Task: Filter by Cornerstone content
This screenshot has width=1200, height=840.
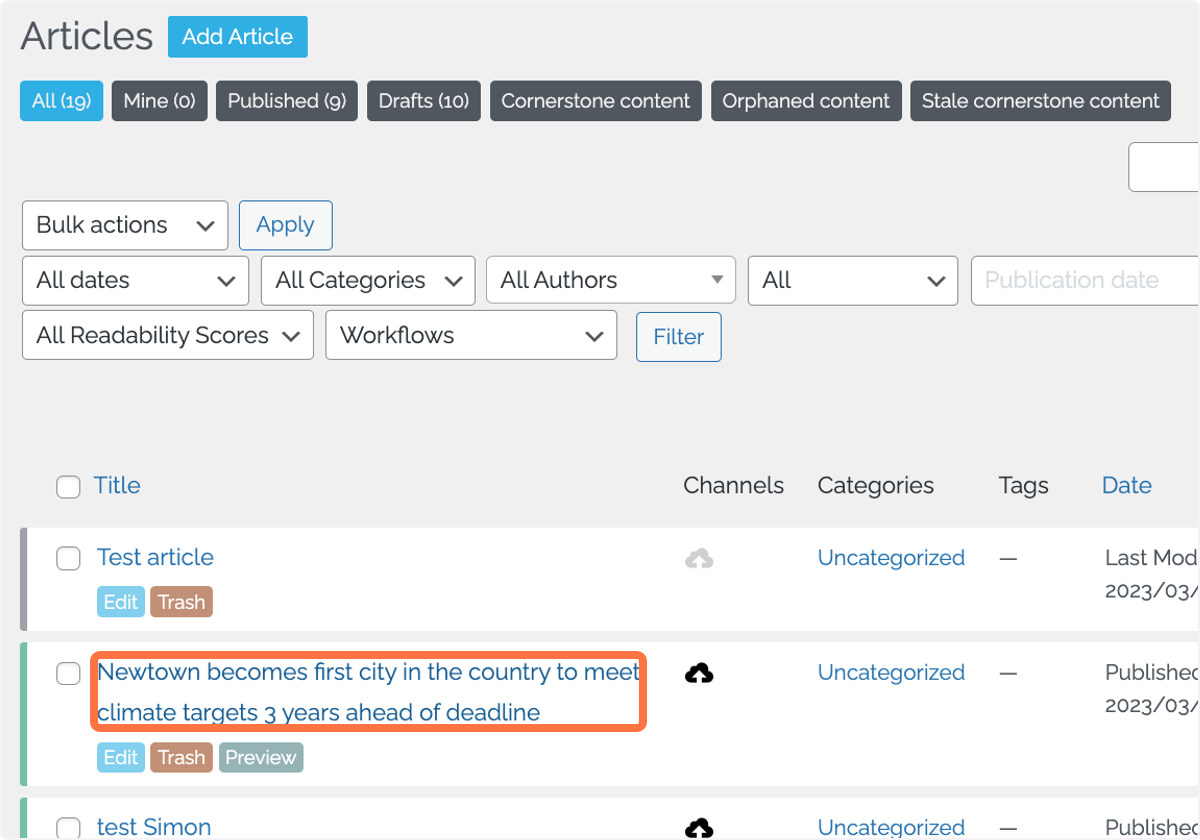Action: click(596, 101)
